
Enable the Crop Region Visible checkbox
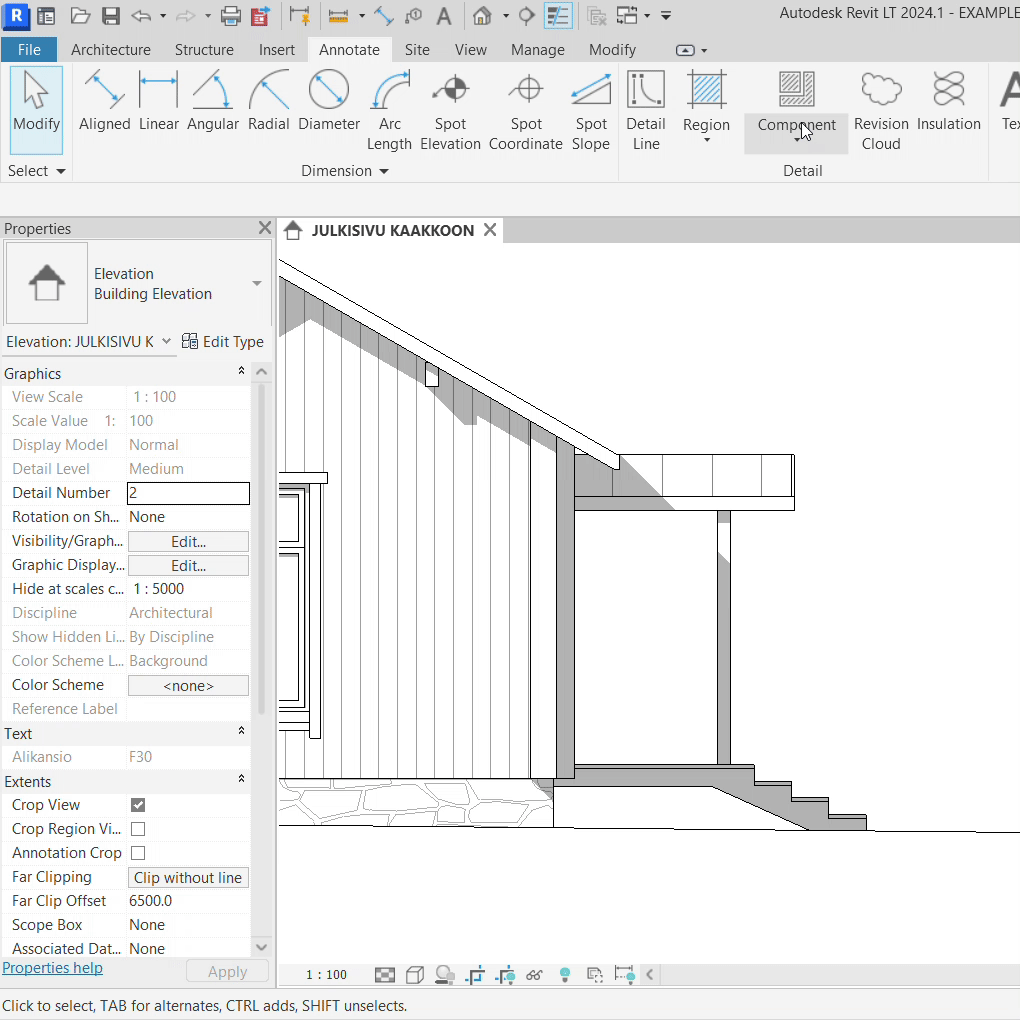coord(138,829)
